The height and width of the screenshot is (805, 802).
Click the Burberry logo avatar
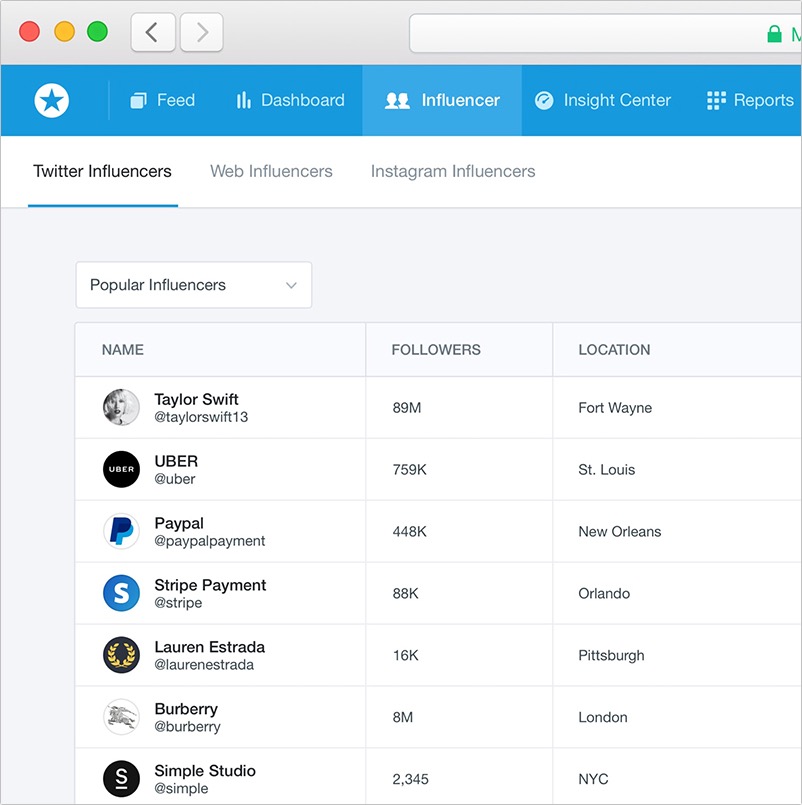point(121,717)
